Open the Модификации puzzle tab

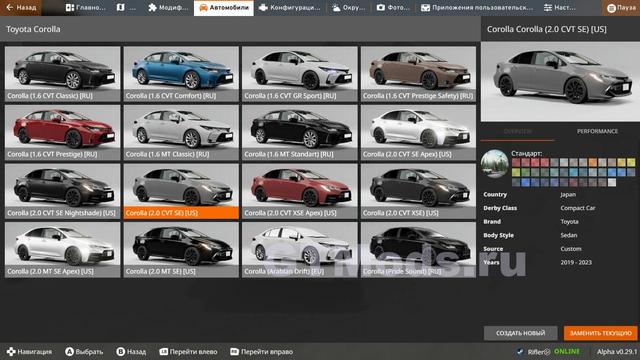pos(168,8)
